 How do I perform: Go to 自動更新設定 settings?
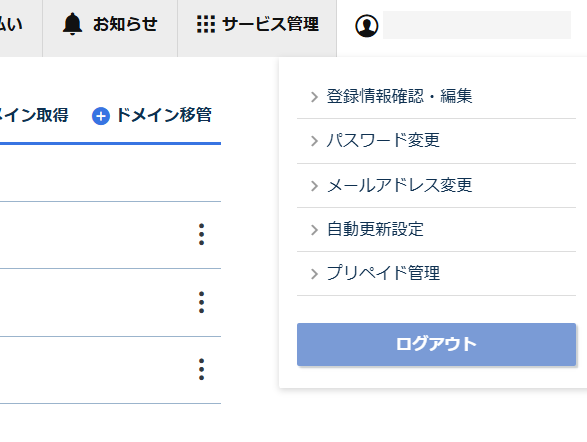[x=436, y=230]
